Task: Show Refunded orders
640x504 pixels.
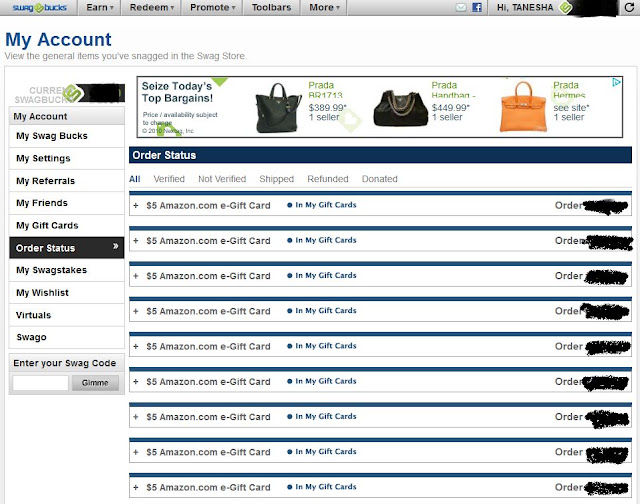Action: tap(328, 179)
